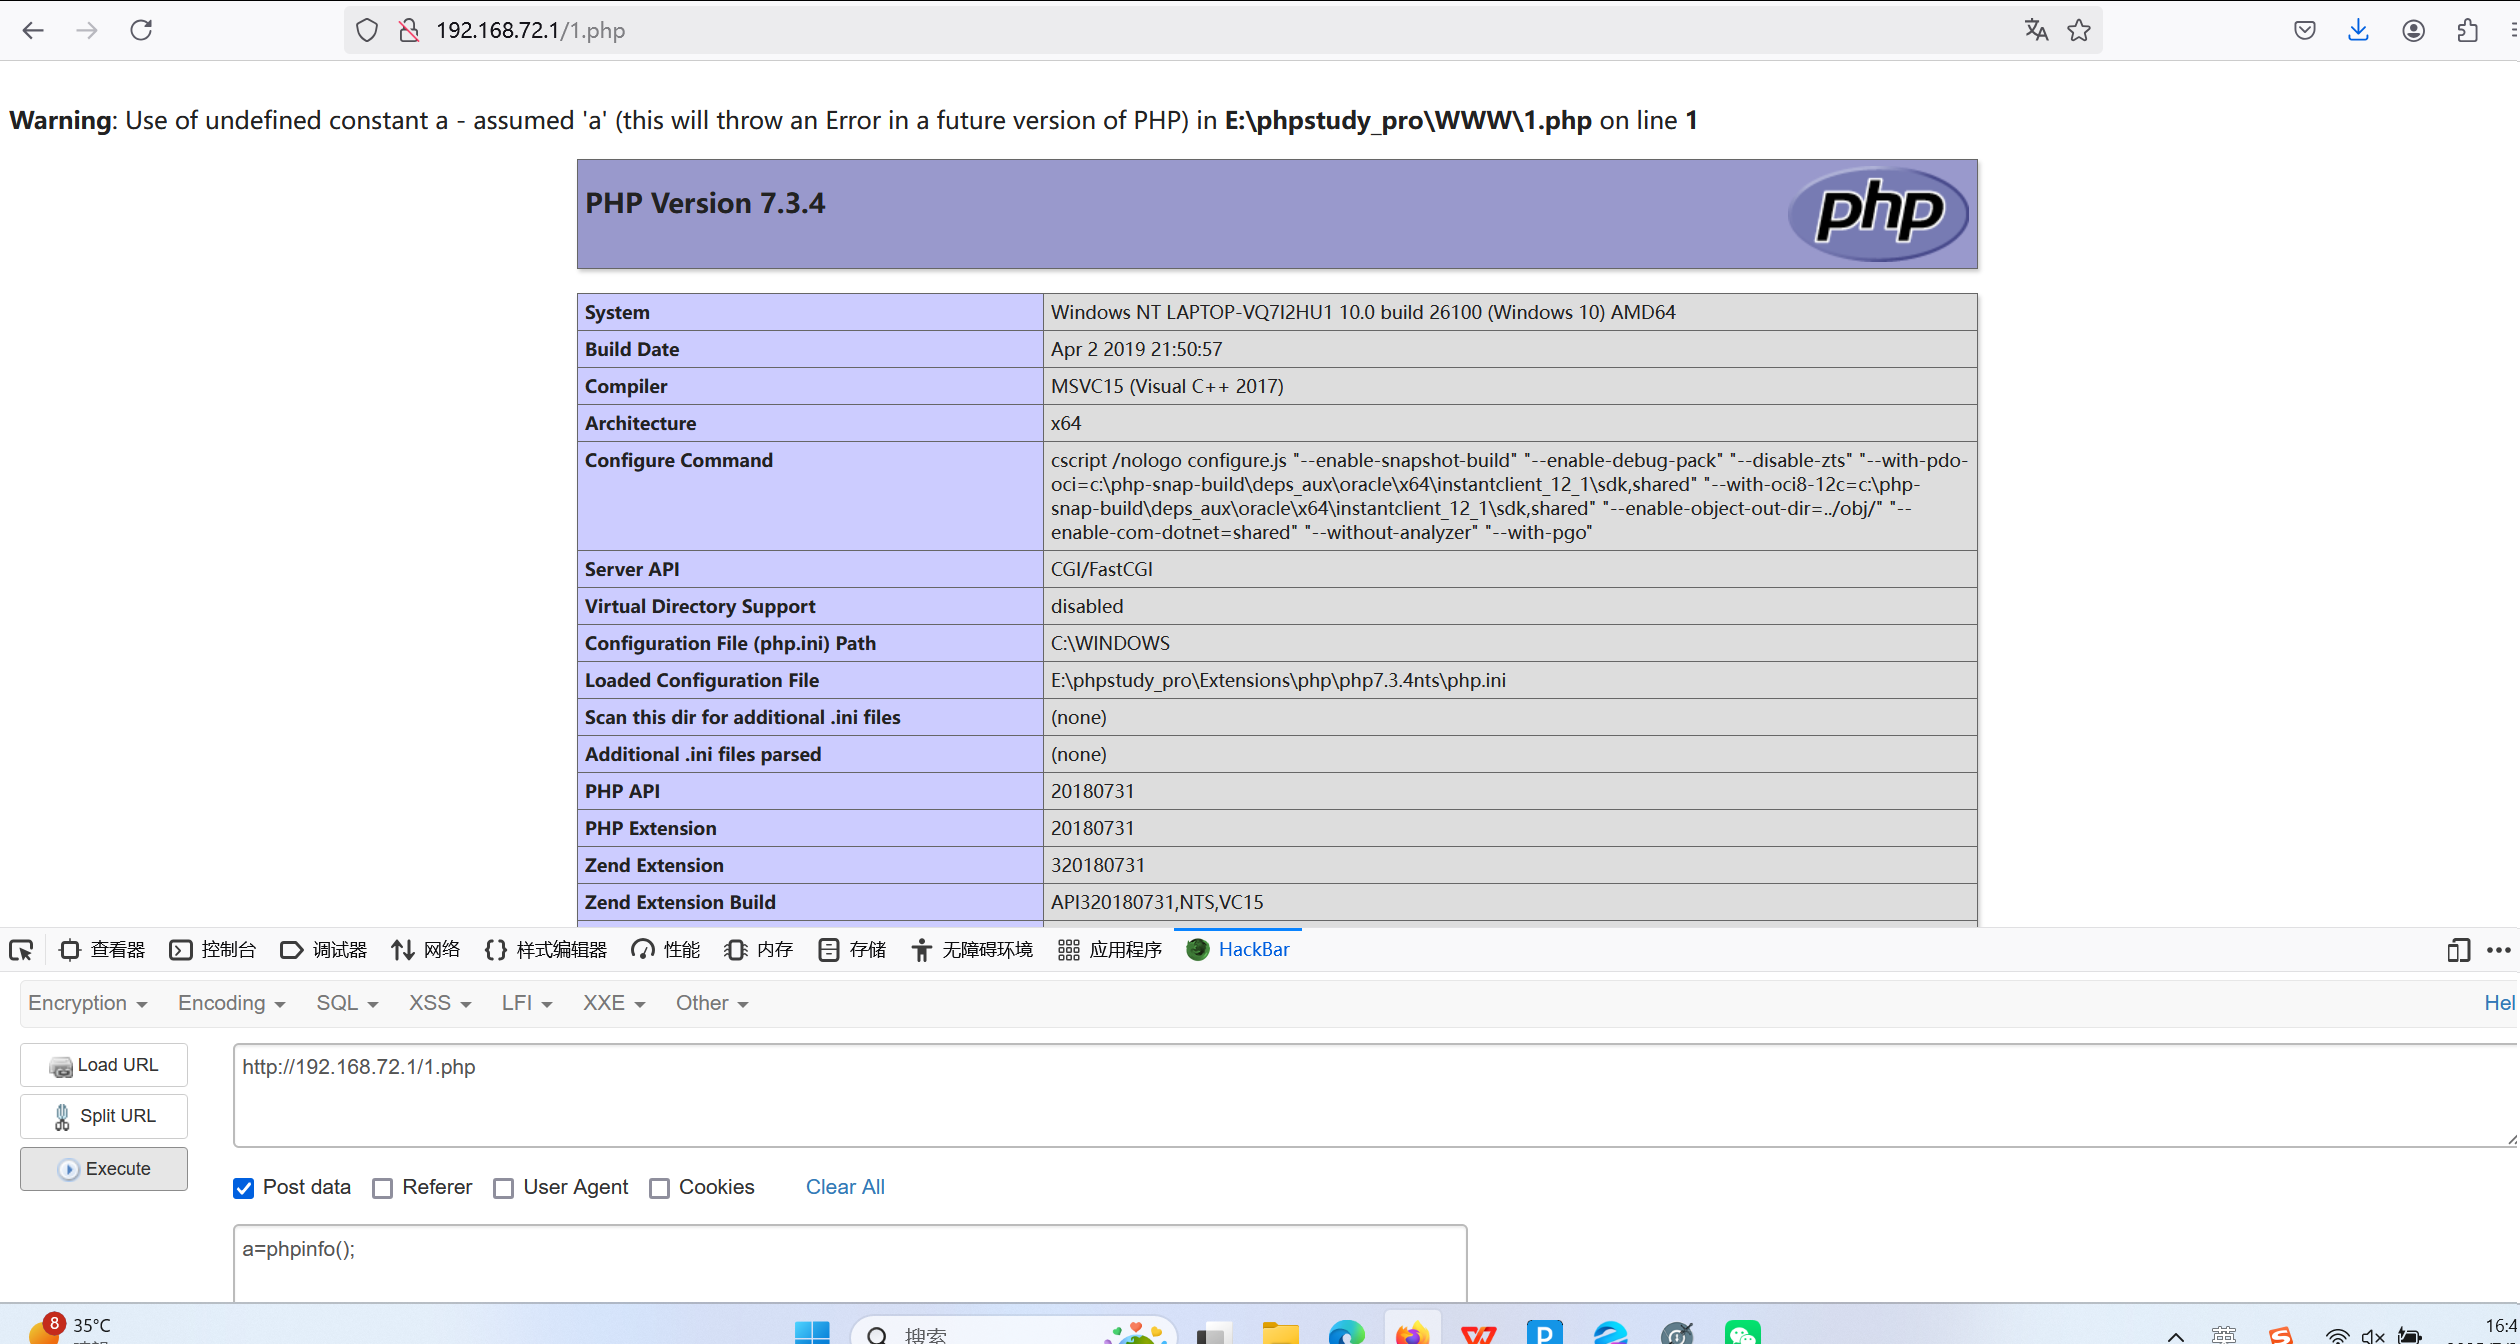
Task: Click the insecure connection lock icon
Action: click(x=409, y=30)
